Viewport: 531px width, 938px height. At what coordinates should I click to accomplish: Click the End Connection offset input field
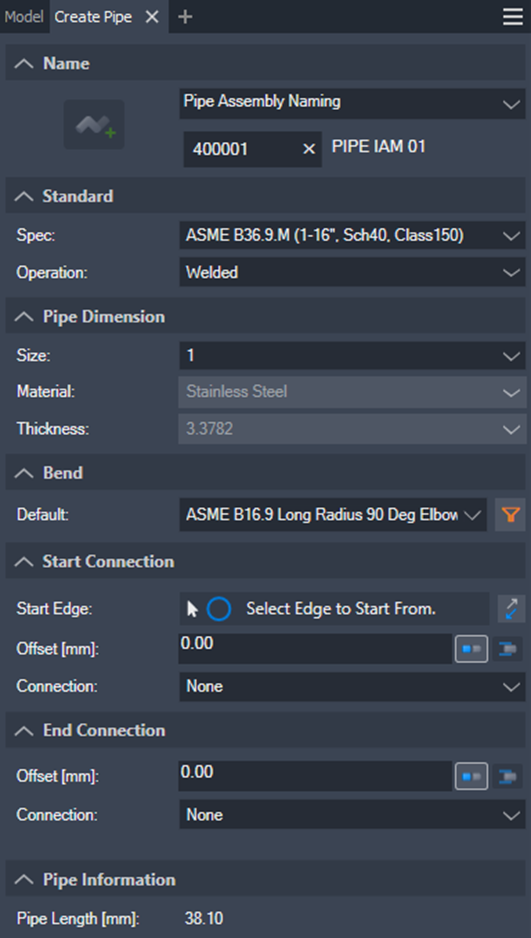tap(315, 776)
